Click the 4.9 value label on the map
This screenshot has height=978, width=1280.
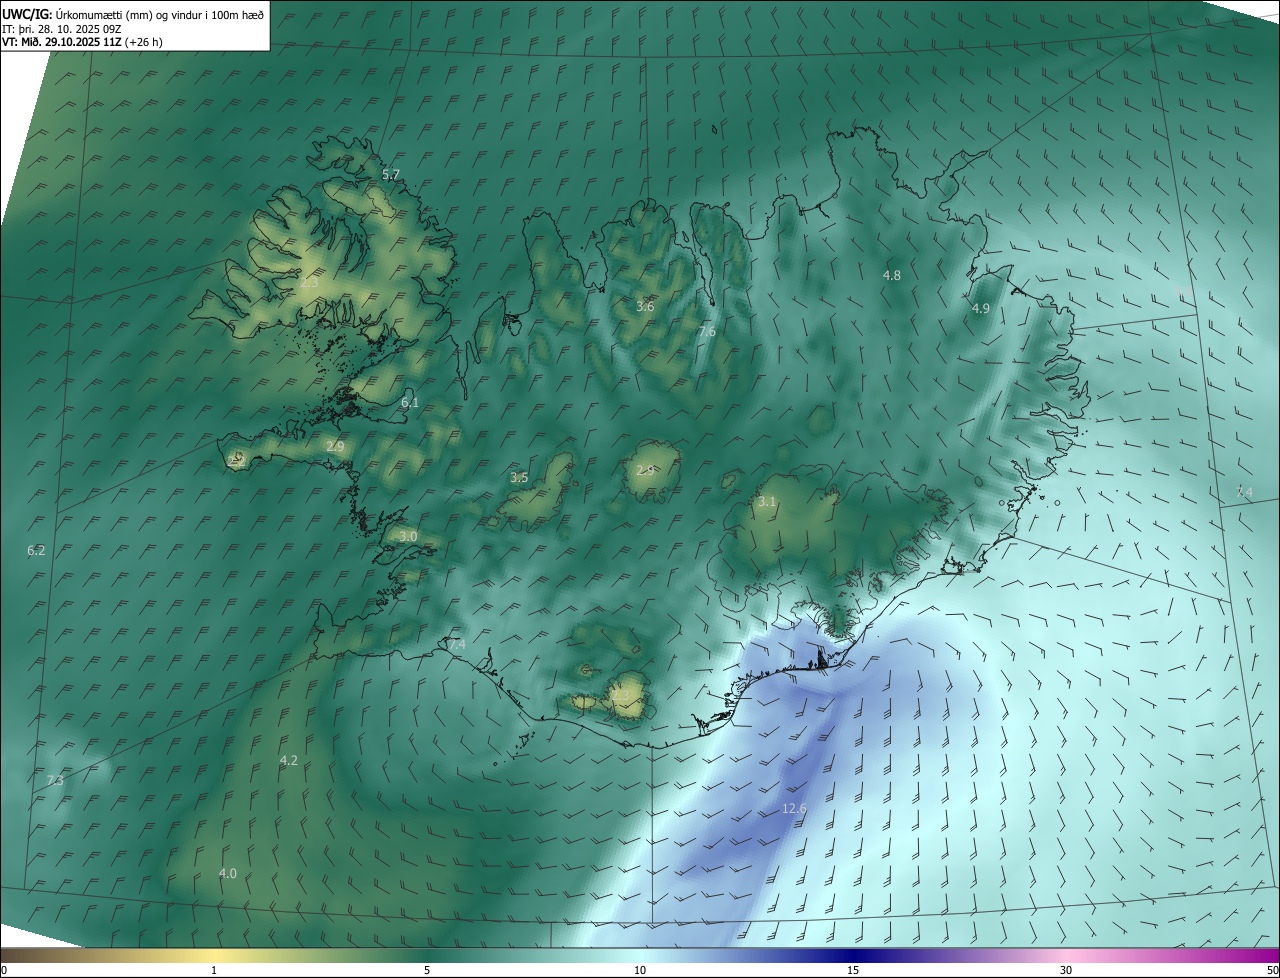tap(981, 309)
